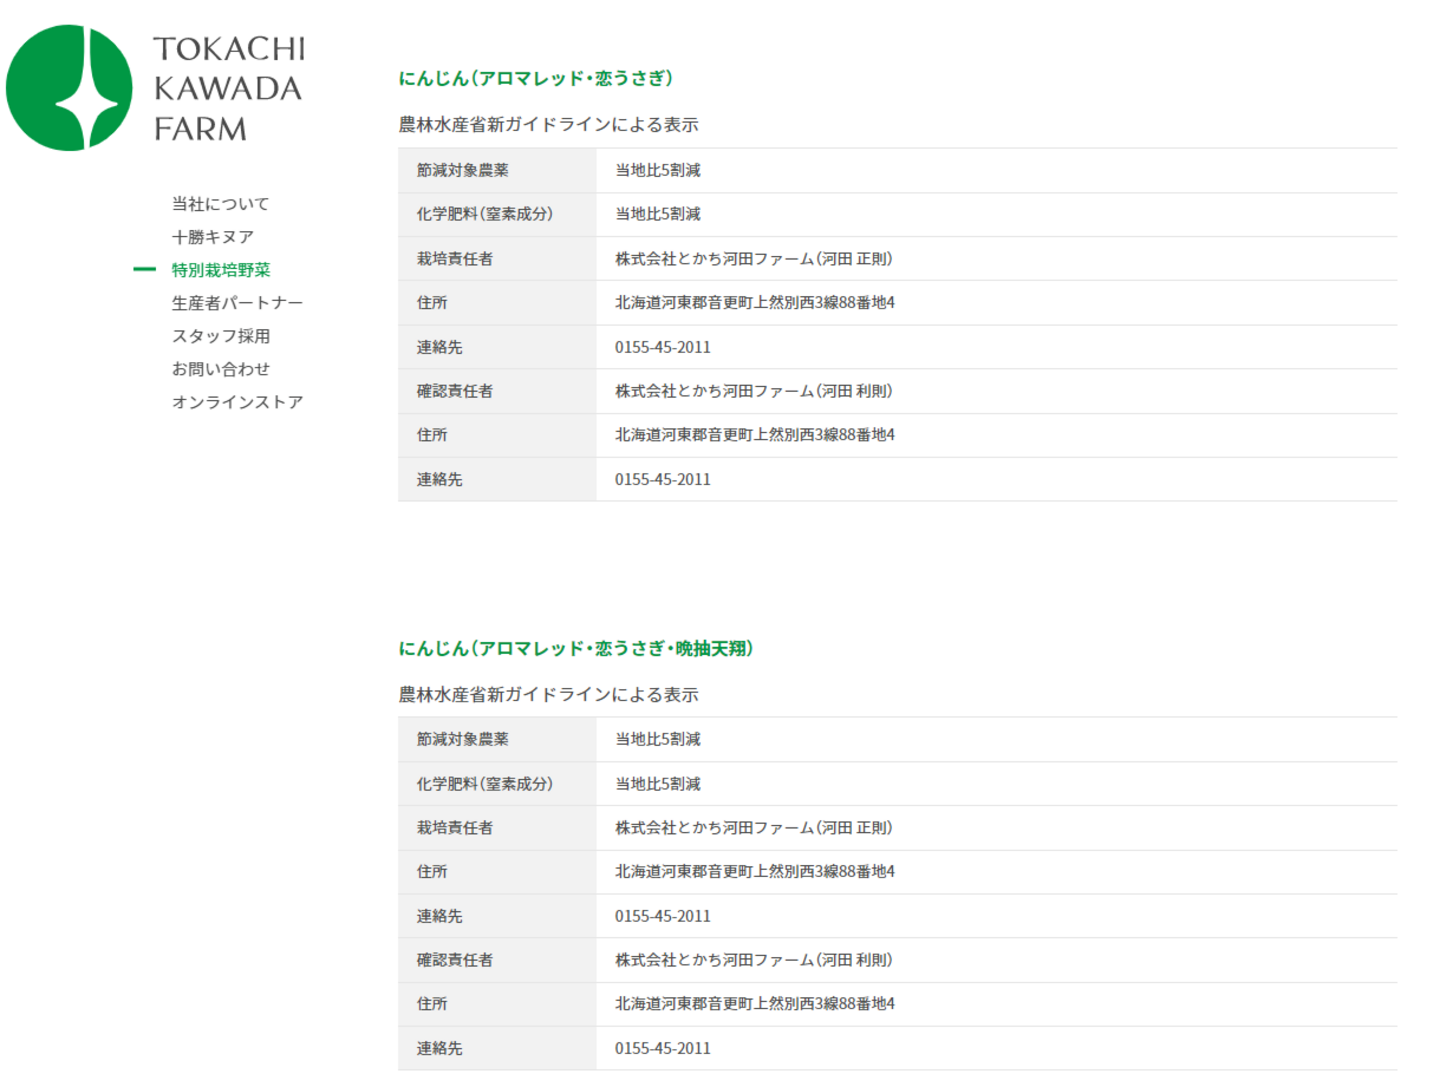Click the heading にんじん(アロマレッド・恋うさぎ)

click(x=535, y=78)
